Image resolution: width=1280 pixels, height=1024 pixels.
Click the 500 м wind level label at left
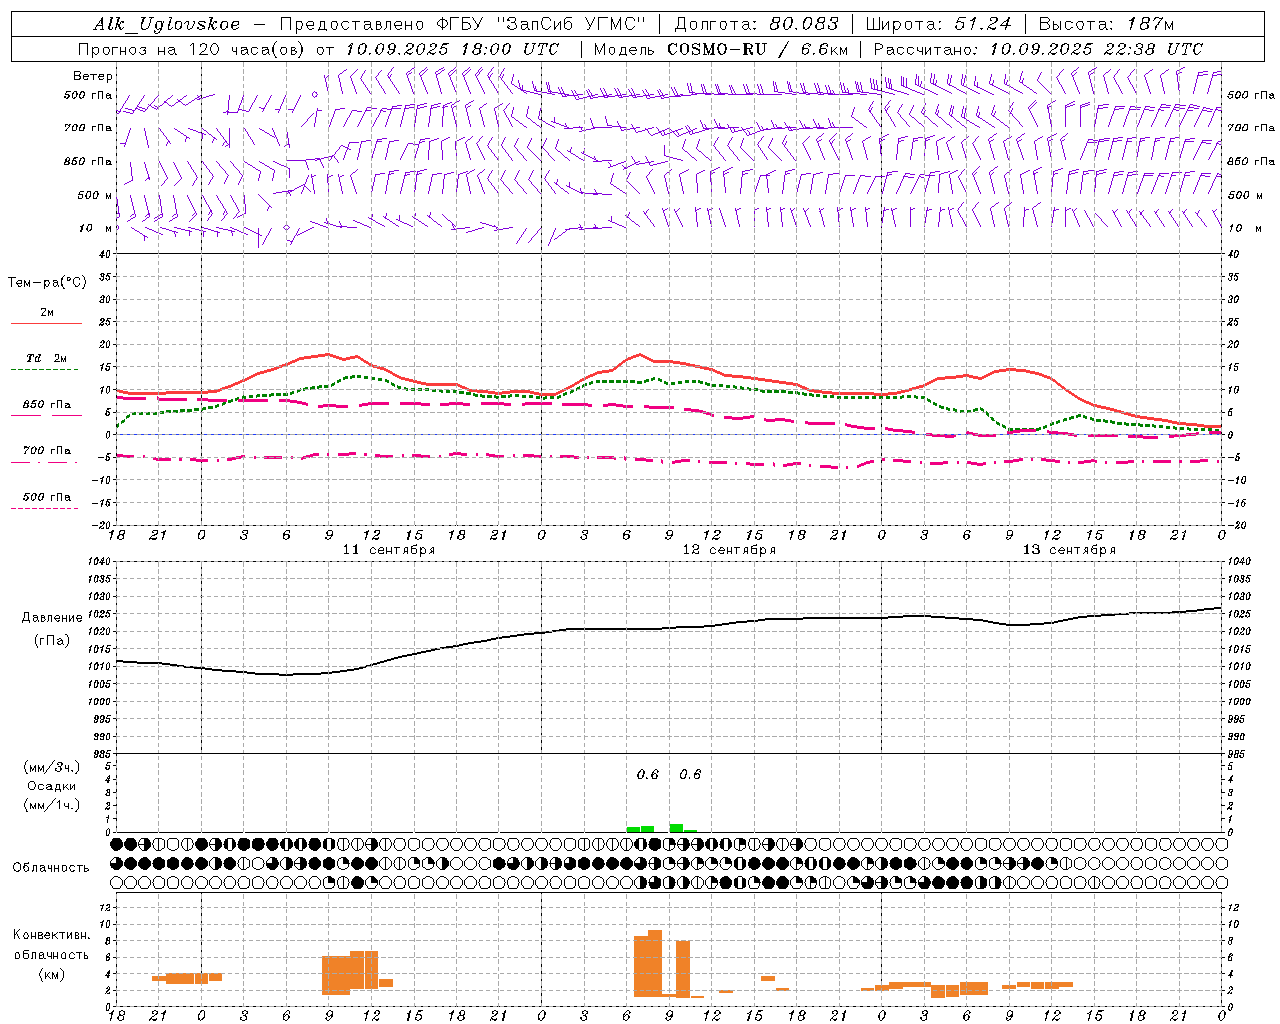[95, 195]
